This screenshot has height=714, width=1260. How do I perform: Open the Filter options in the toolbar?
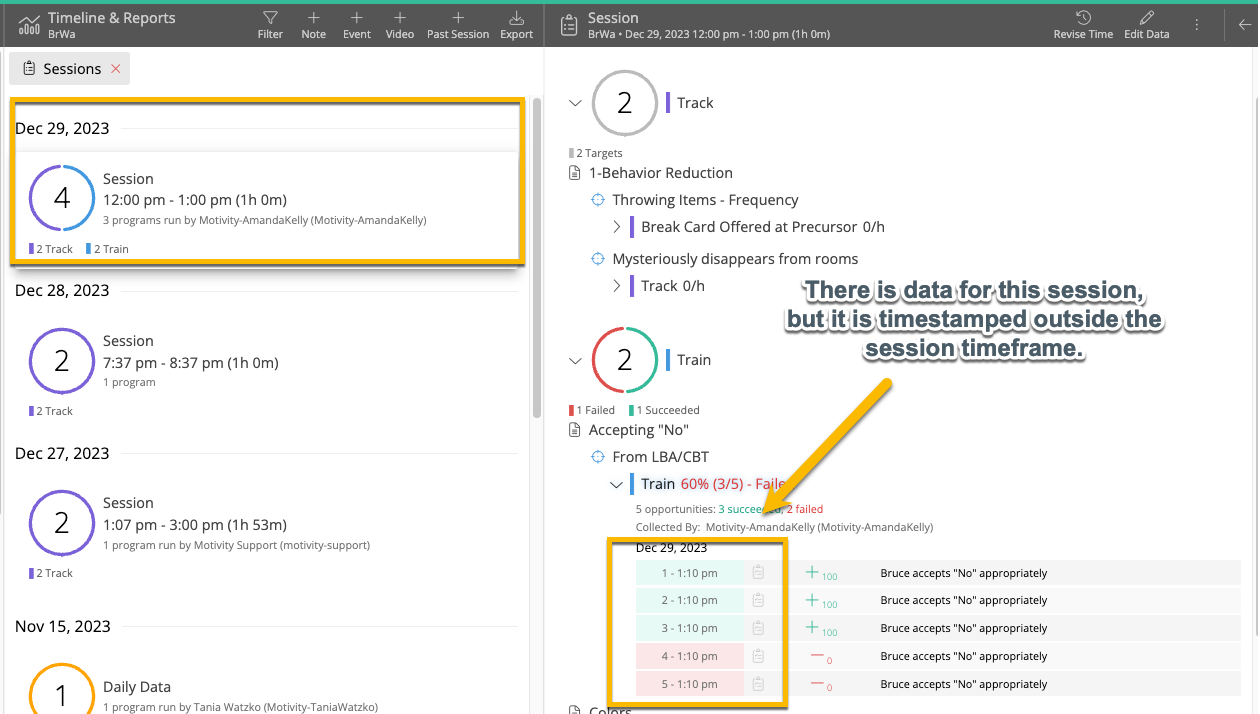tap(270, 24)
